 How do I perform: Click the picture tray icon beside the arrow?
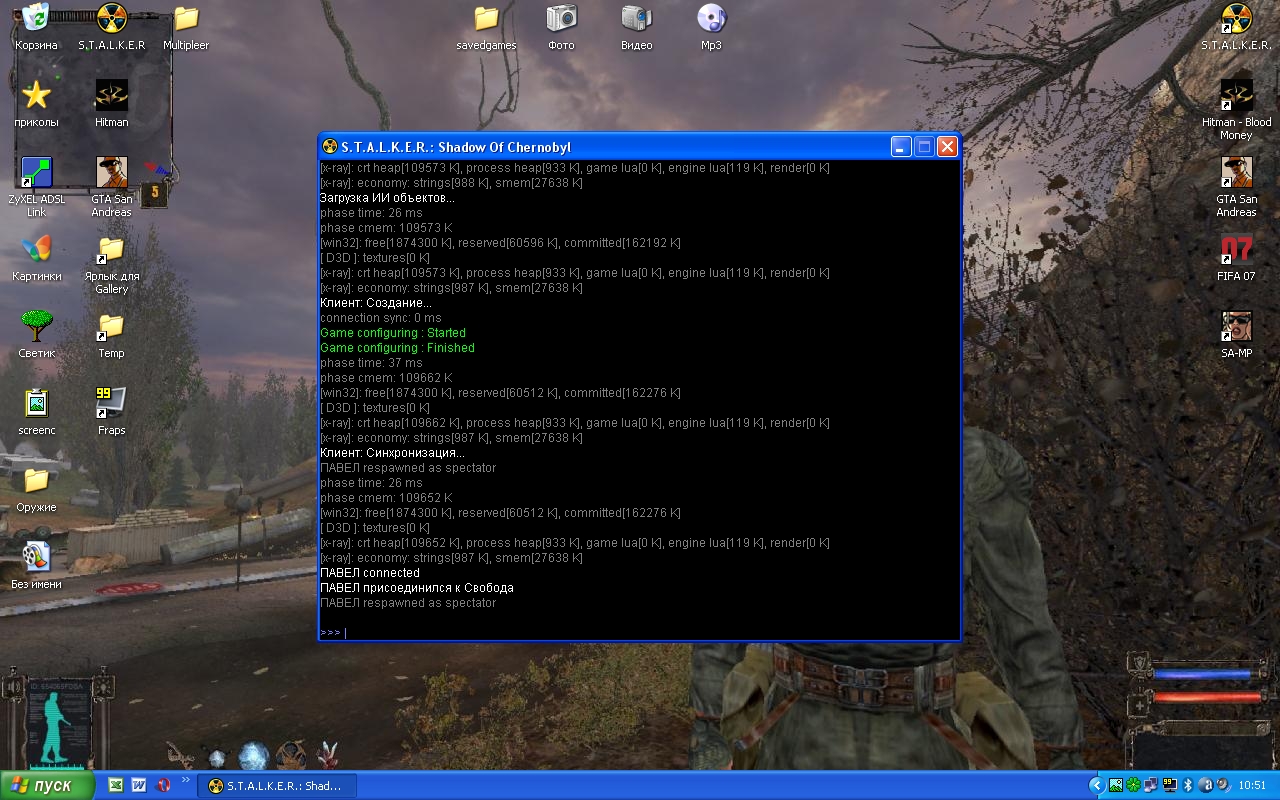1116,785
